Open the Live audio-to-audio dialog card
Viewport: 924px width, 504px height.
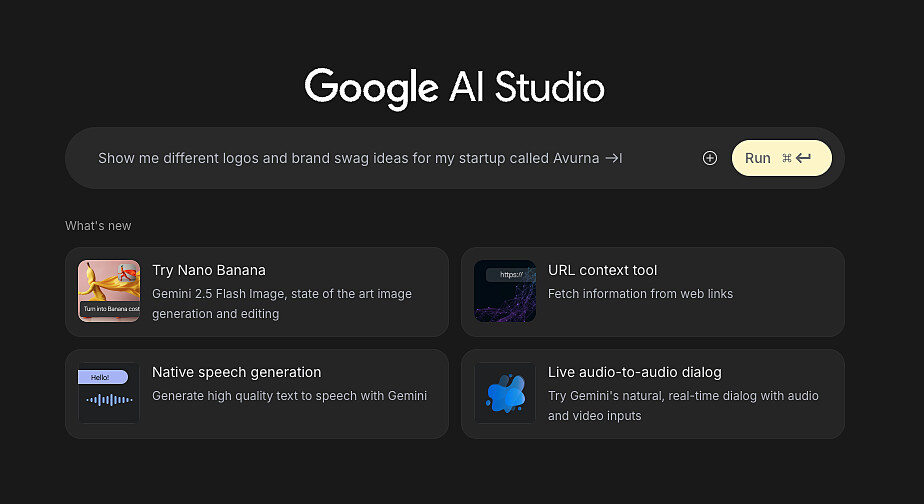coord(652,394)
